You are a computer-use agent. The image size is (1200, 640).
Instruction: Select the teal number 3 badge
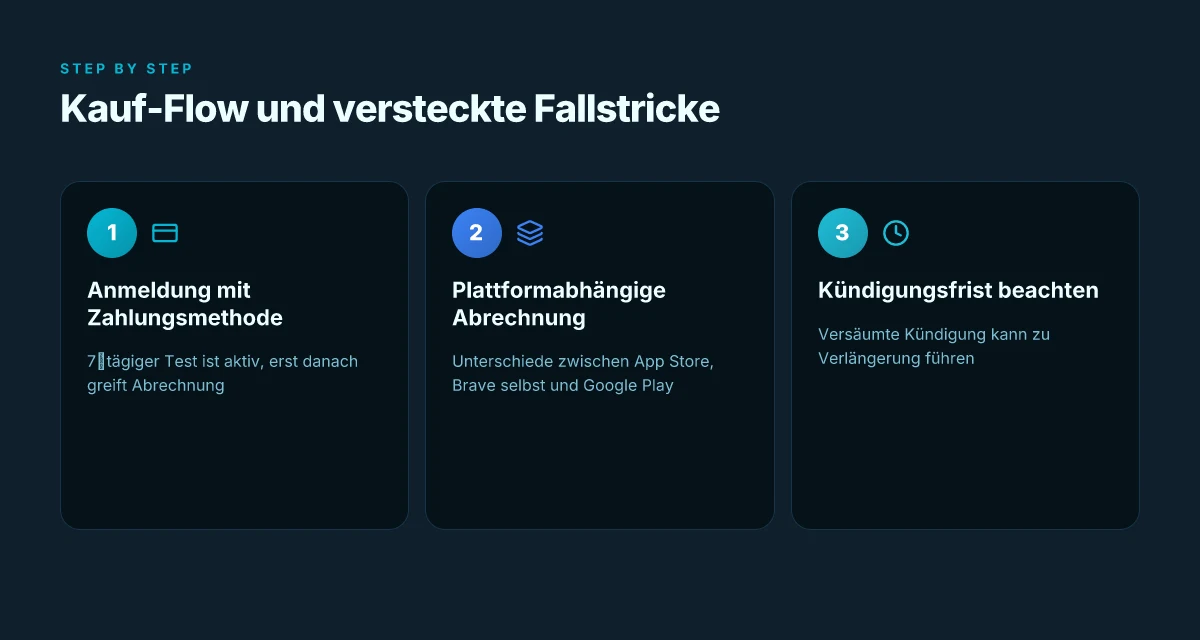point(843,233)
